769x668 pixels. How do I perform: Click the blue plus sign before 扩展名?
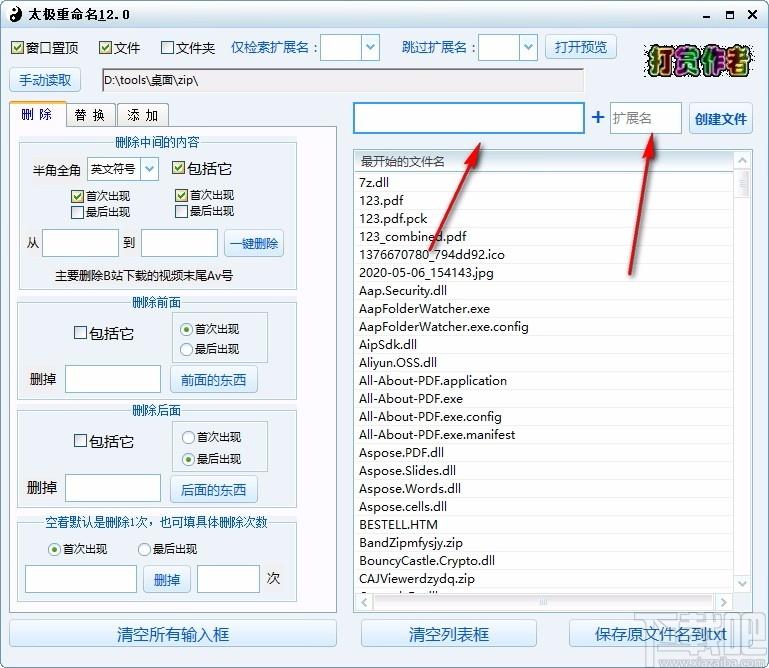tap(597, 117)
